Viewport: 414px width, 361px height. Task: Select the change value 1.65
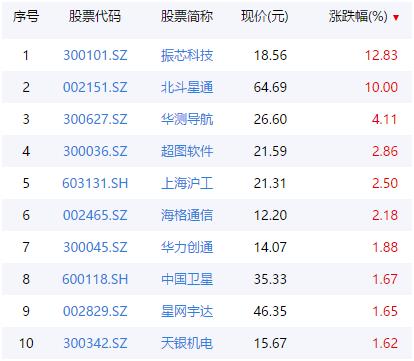385,311
